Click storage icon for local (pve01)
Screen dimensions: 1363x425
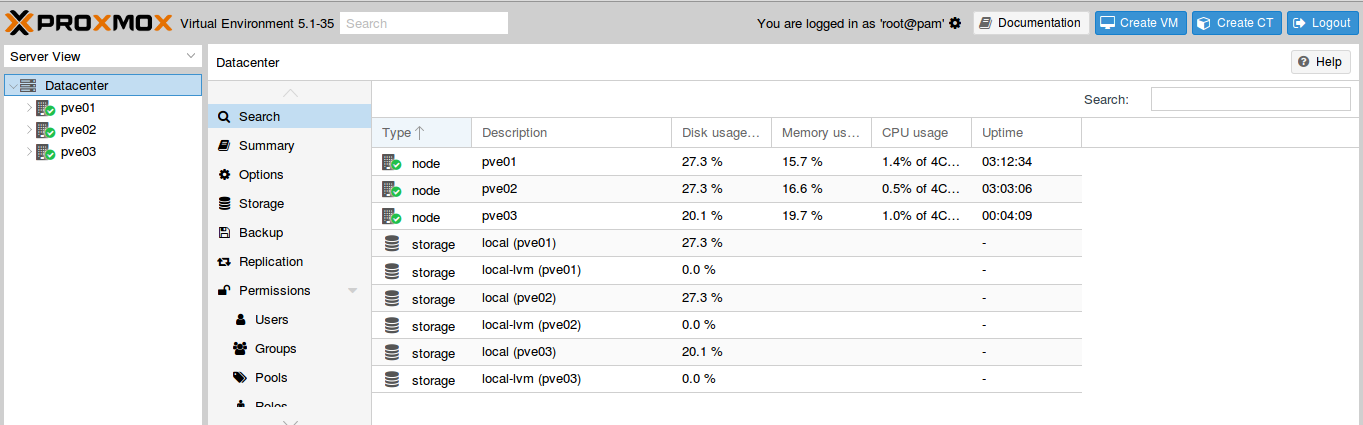point(391,244)
